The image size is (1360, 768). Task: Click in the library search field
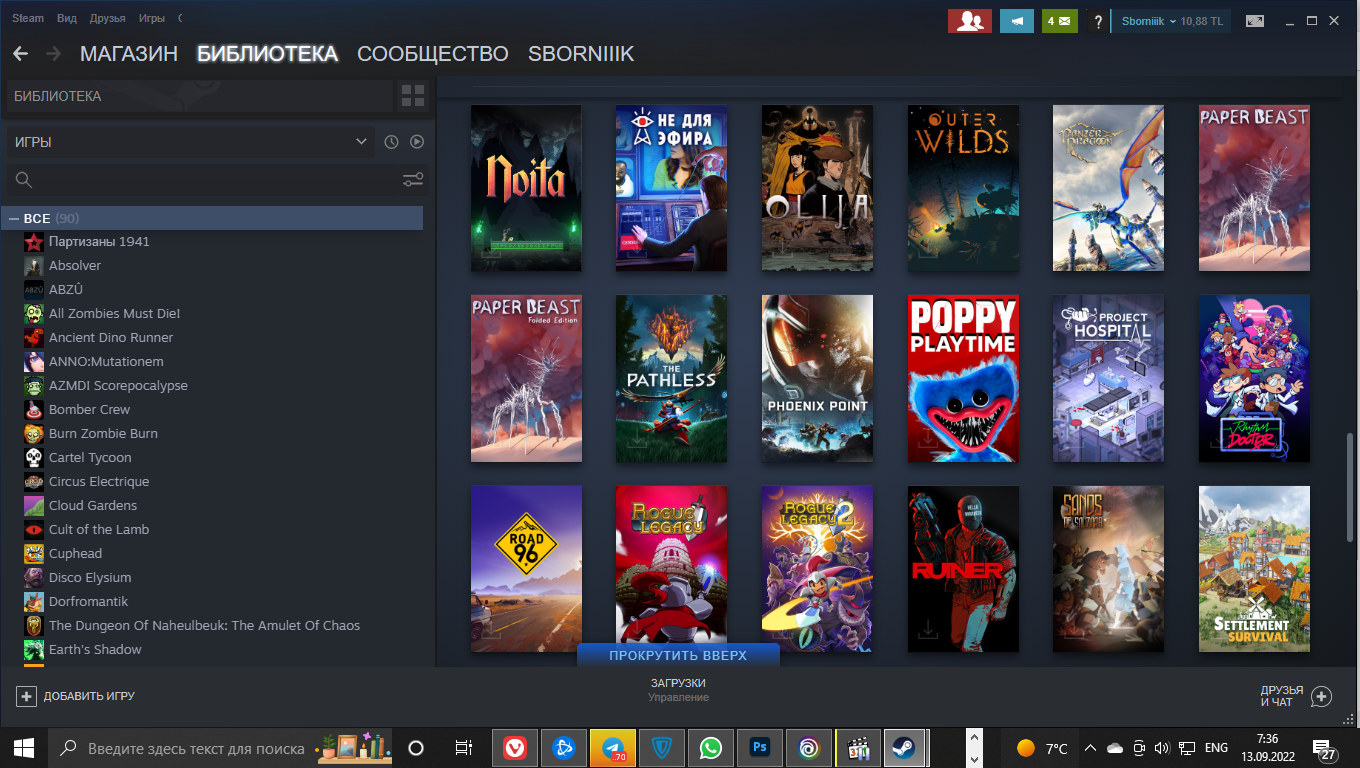(200, 180)
